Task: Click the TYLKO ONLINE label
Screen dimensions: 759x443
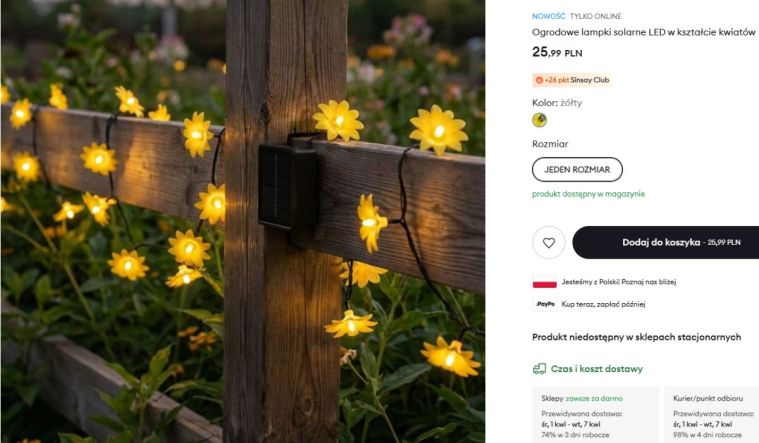Action: (x=595, y=16)
